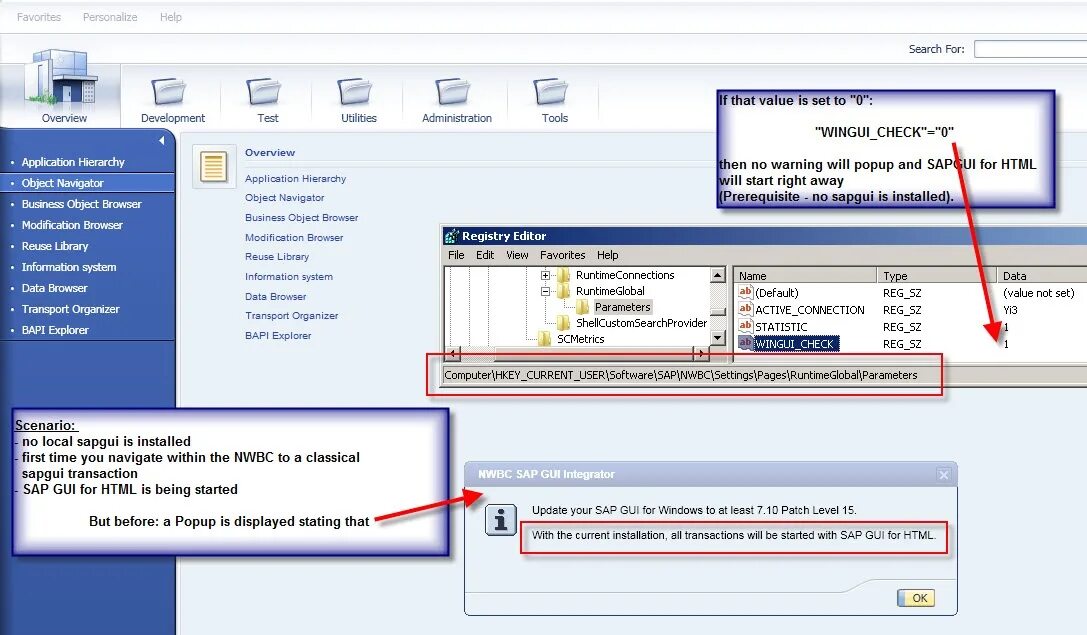This screenshot has height=635, width=1087.
Task: Expand the RuntimeConnections tree node
Action: (x=544, y=275)
